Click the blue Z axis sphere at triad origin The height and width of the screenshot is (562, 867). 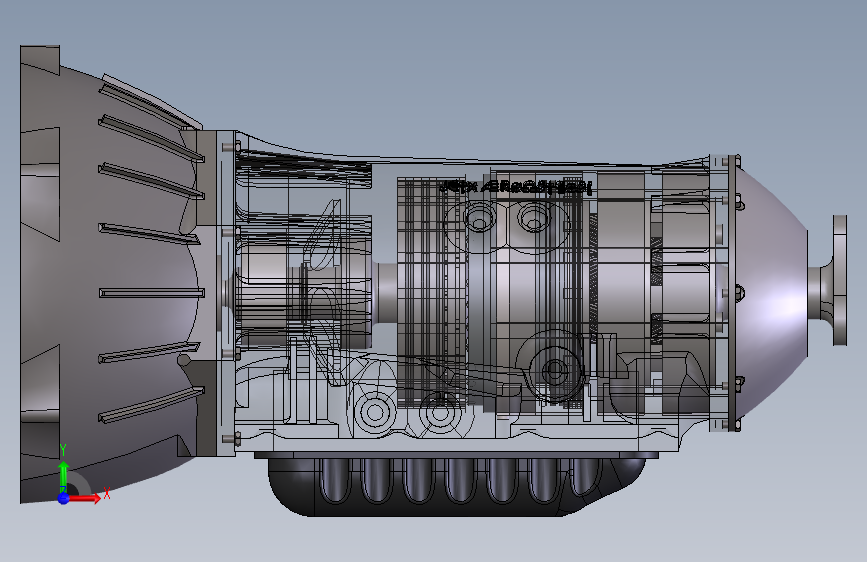[64, 498]
